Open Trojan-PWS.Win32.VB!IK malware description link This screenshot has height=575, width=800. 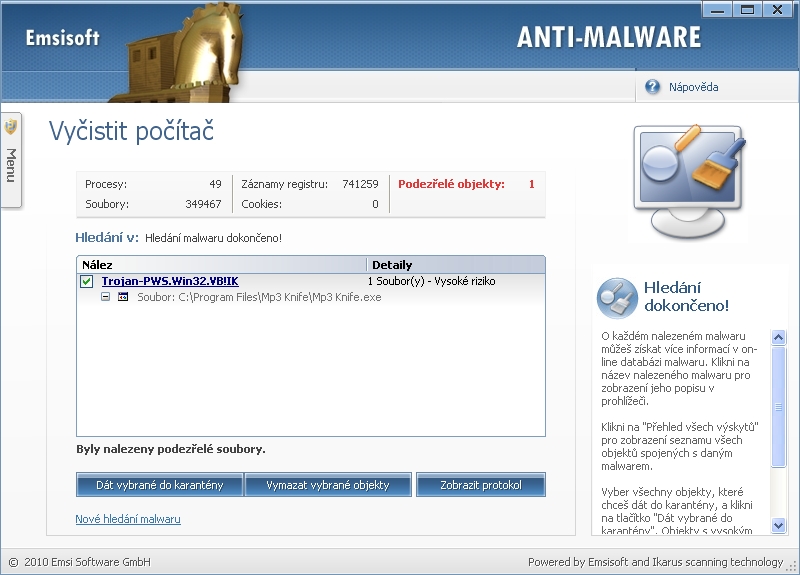(x=170, y=281)
